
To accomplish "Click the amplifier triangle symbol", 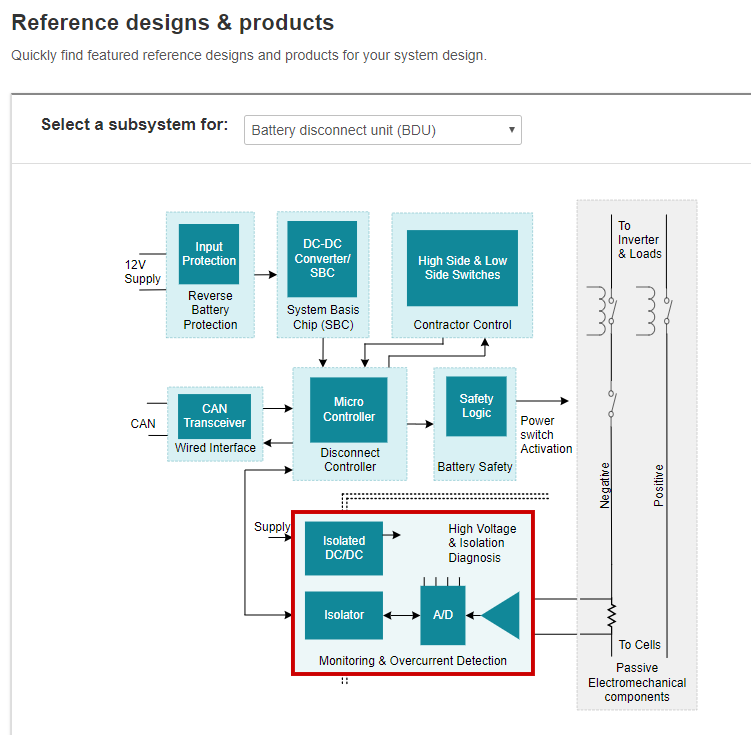I will [x=501, y=615].
